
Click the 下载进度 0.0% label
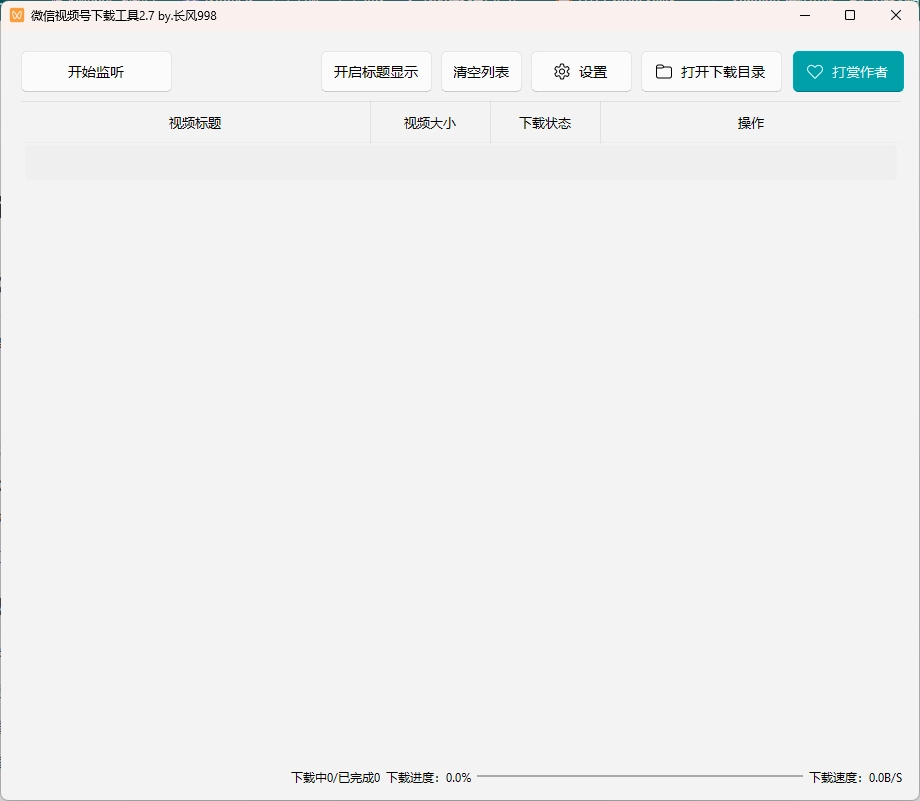click(x=429, y=778)
